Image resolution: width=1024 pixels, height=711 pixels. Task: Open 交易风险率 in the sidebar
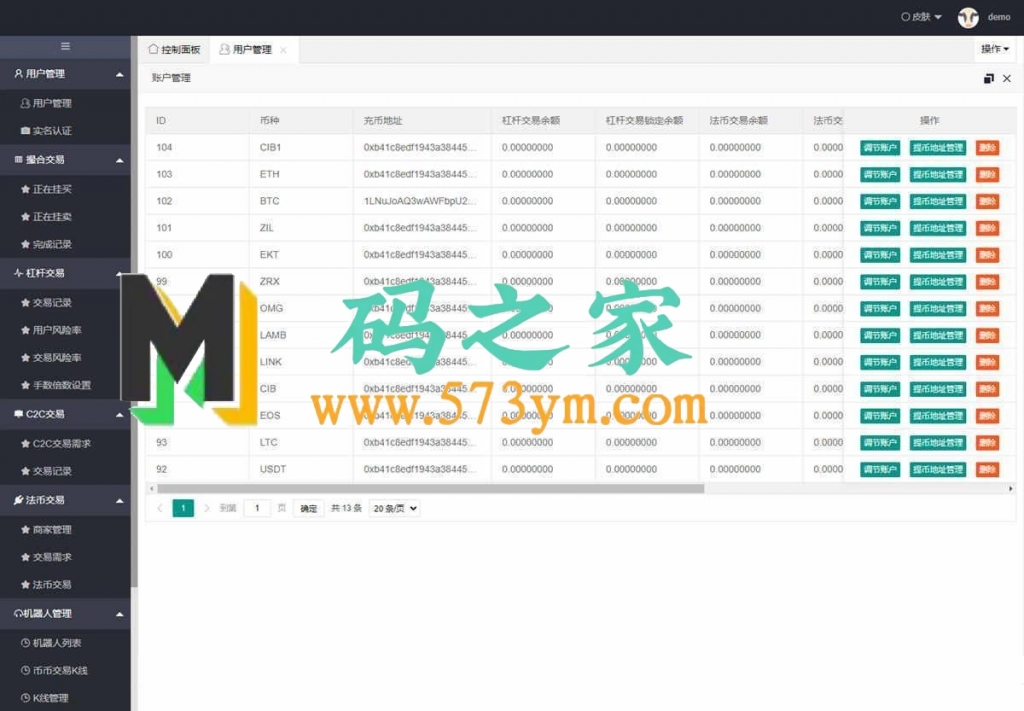tap(51, 358)
